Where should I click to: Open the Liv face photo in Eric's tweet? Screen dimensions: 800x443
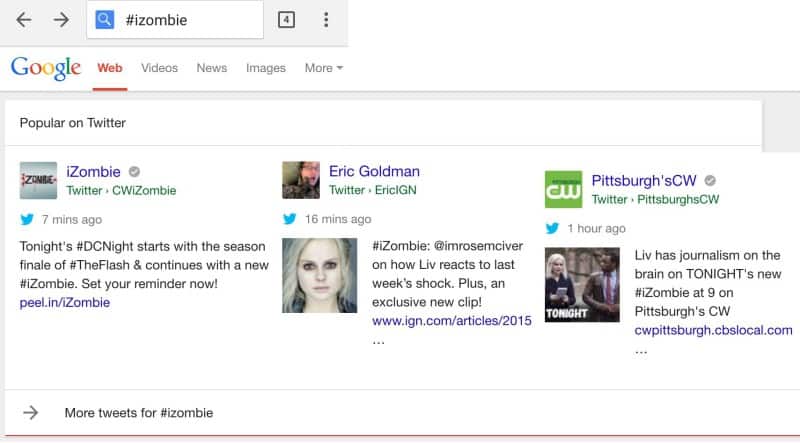319,275
